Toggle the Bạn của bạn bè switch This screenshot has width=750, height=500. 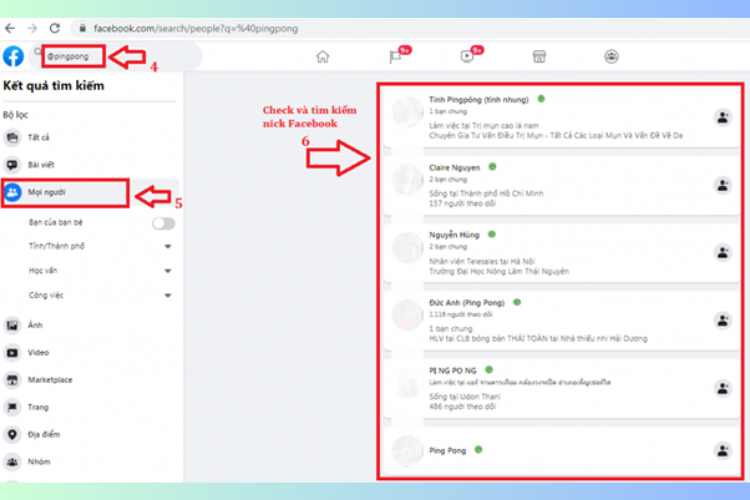pyautogui.click(x=163, y=223)
